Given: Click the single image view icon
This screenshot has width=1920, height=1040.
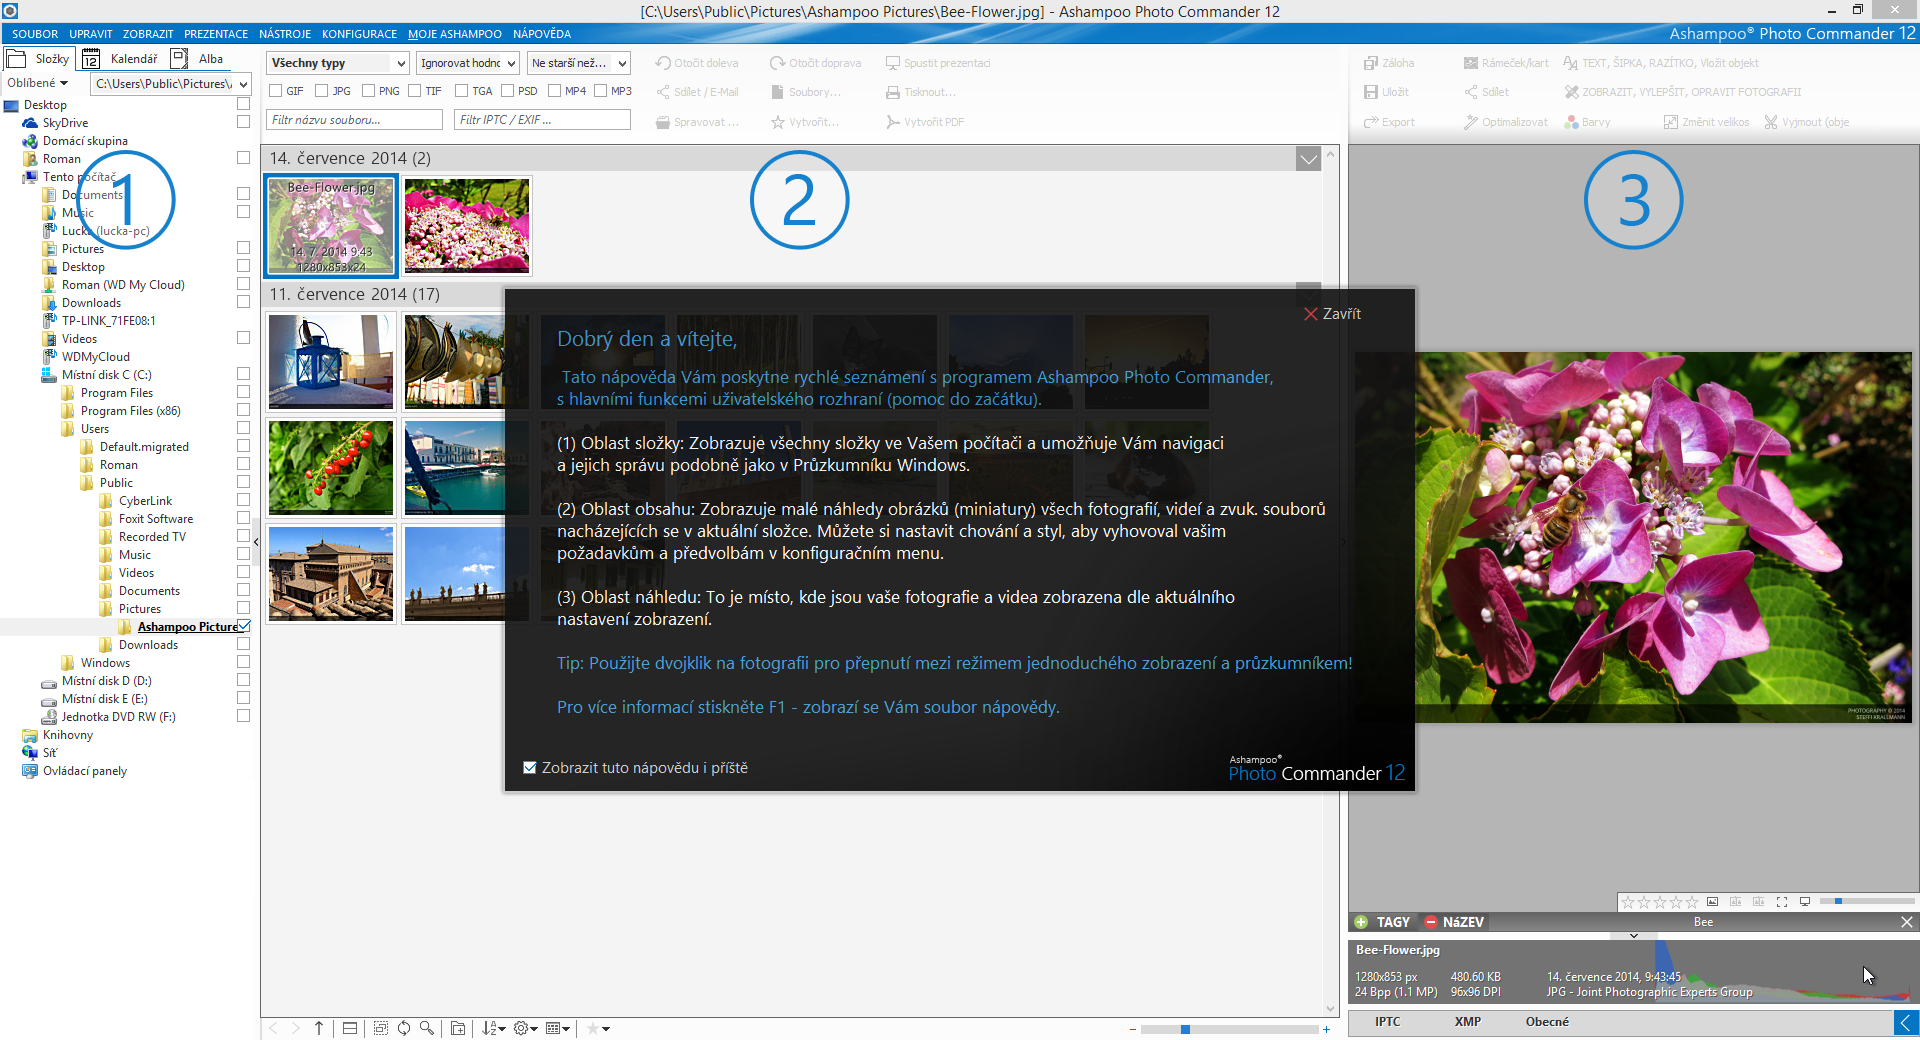Looking at the screenshot, I should point(1712,902).
